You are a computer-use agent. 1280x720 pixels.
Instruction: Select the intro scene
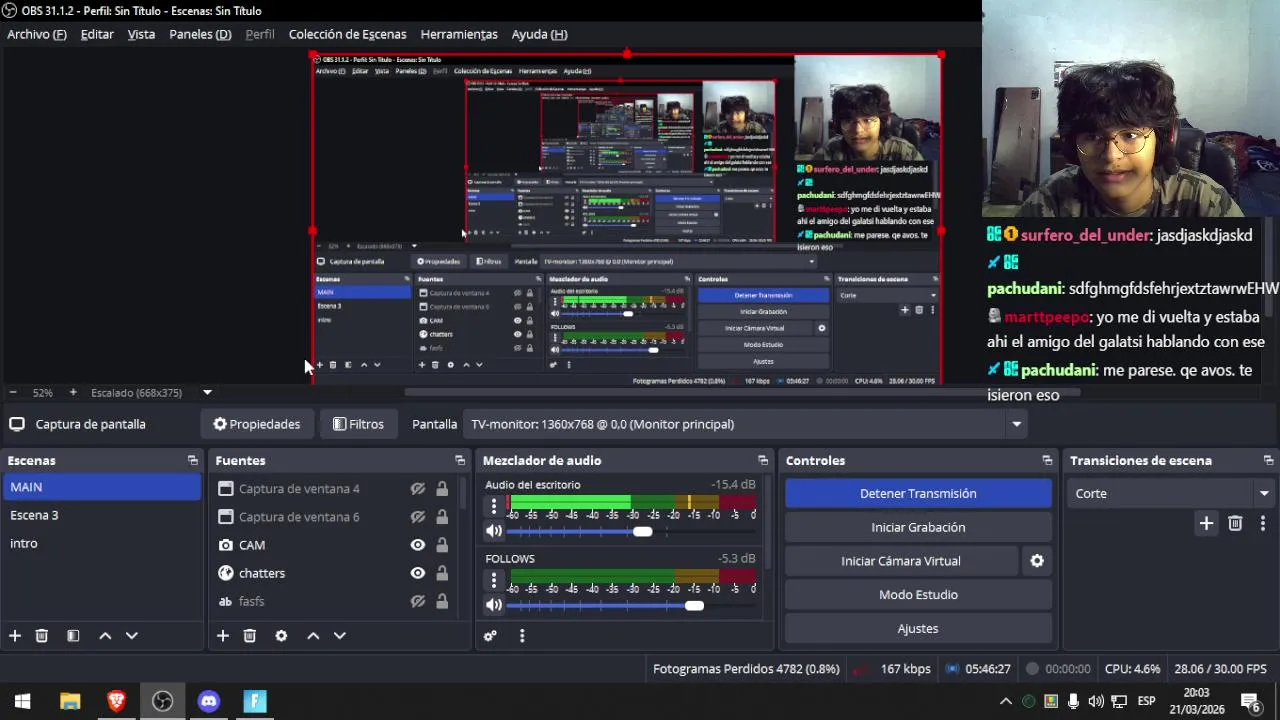coord(102,543)
